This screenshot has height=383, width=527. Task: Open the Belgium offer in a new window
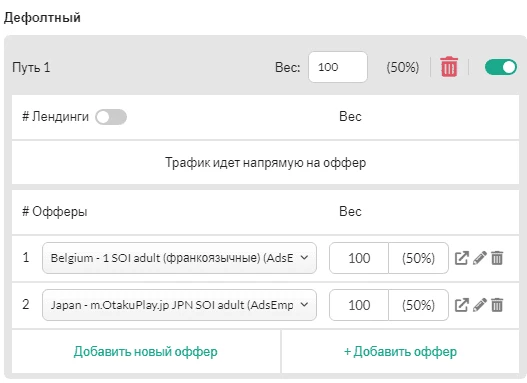[x=461, y=258]
